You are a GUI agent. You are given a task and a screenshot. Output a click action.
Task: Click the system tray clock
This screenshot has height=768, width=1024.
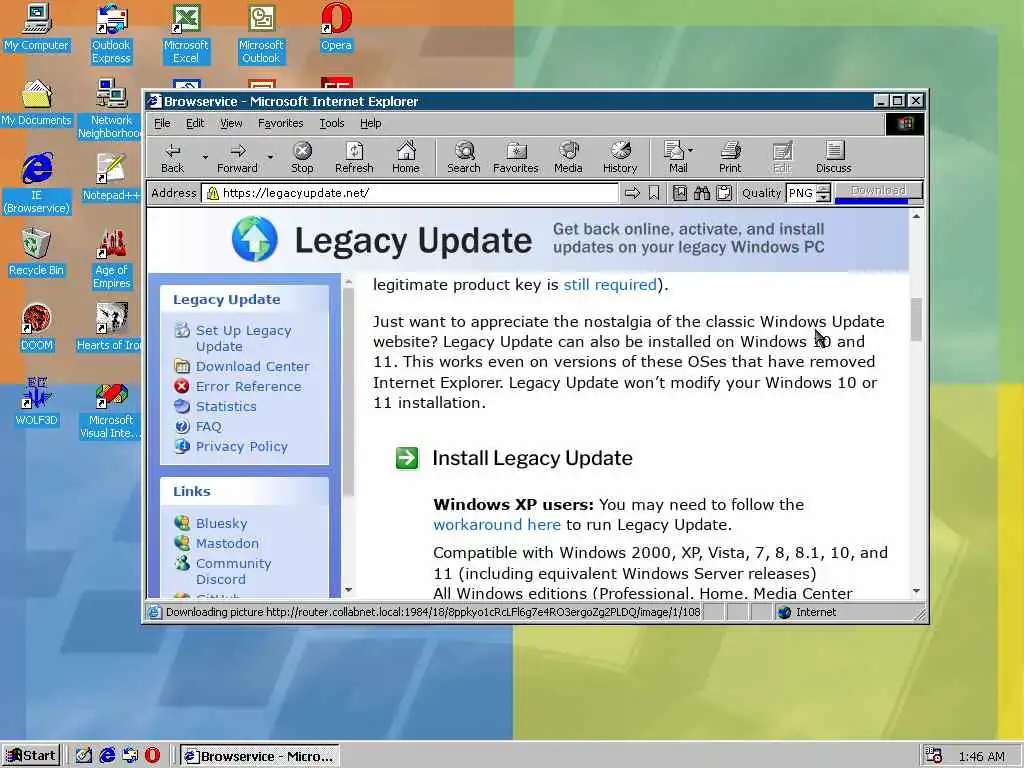coord(981,756)
